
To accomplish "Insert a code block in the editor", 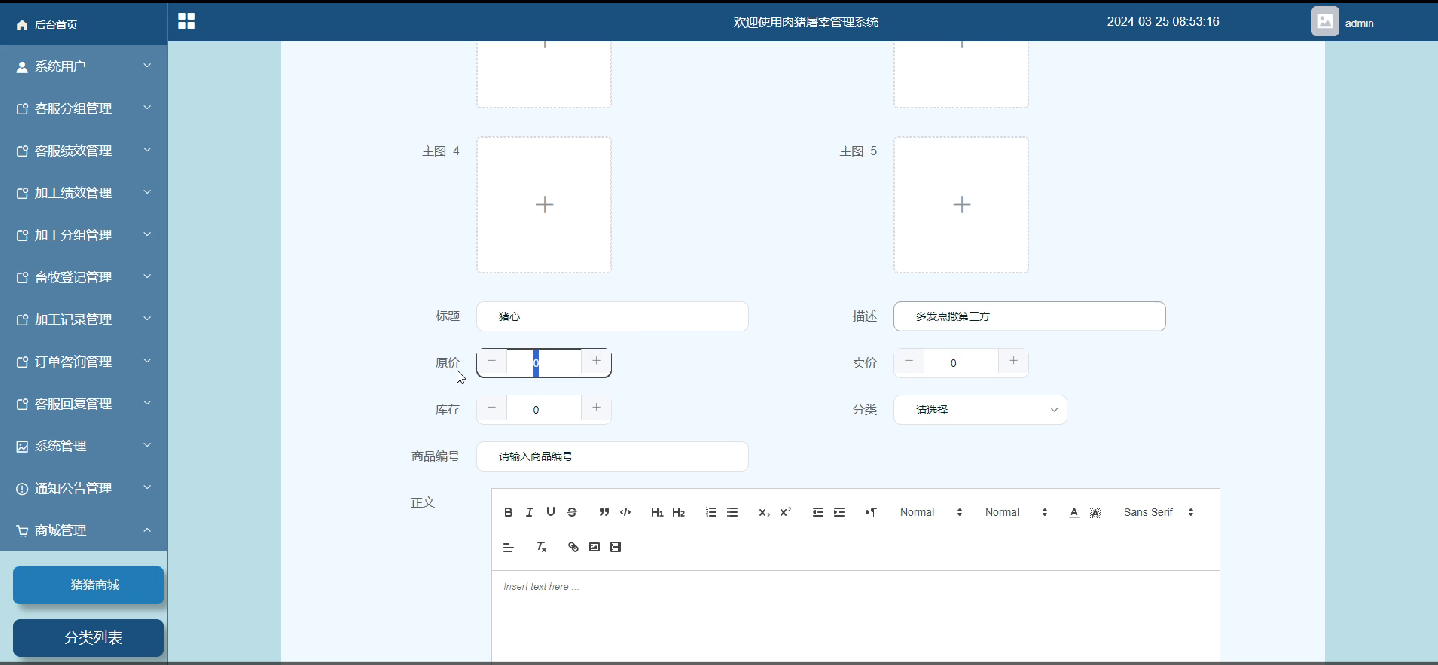I will pyautogui.click(x=625, y=512).
